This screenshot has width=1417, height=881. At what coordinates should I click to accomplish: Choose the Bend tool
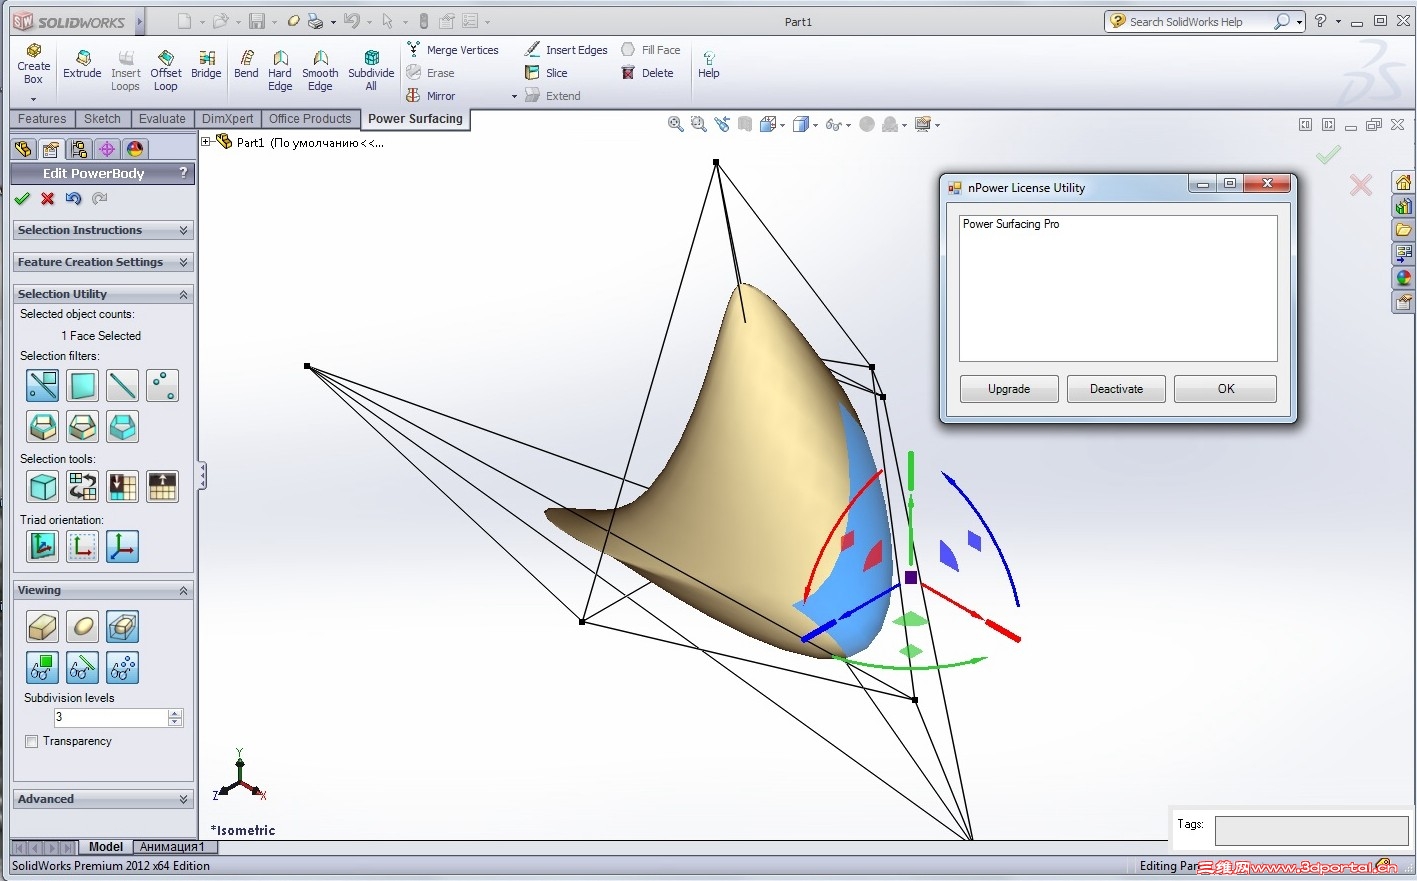246,65
